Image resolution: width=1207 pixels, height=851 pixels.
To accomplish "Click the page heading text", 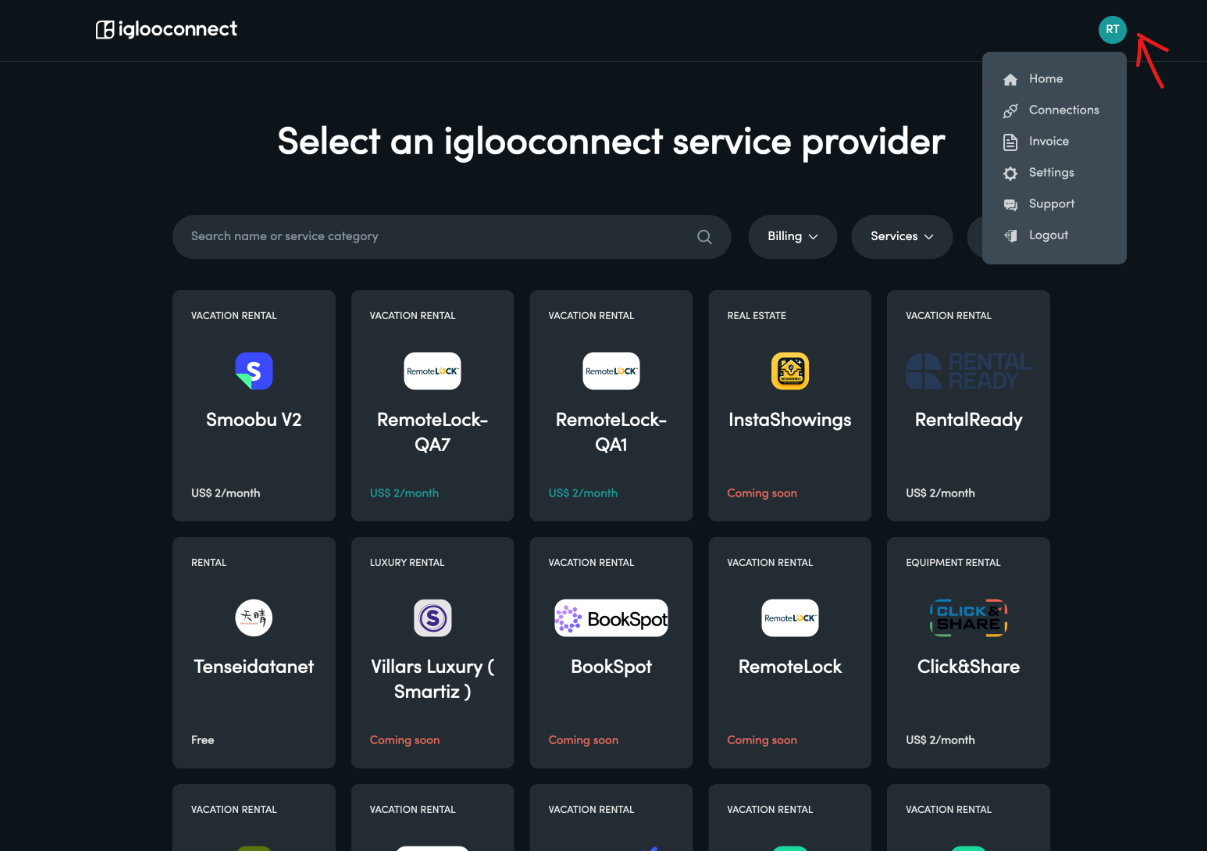I will pos(611,142).
